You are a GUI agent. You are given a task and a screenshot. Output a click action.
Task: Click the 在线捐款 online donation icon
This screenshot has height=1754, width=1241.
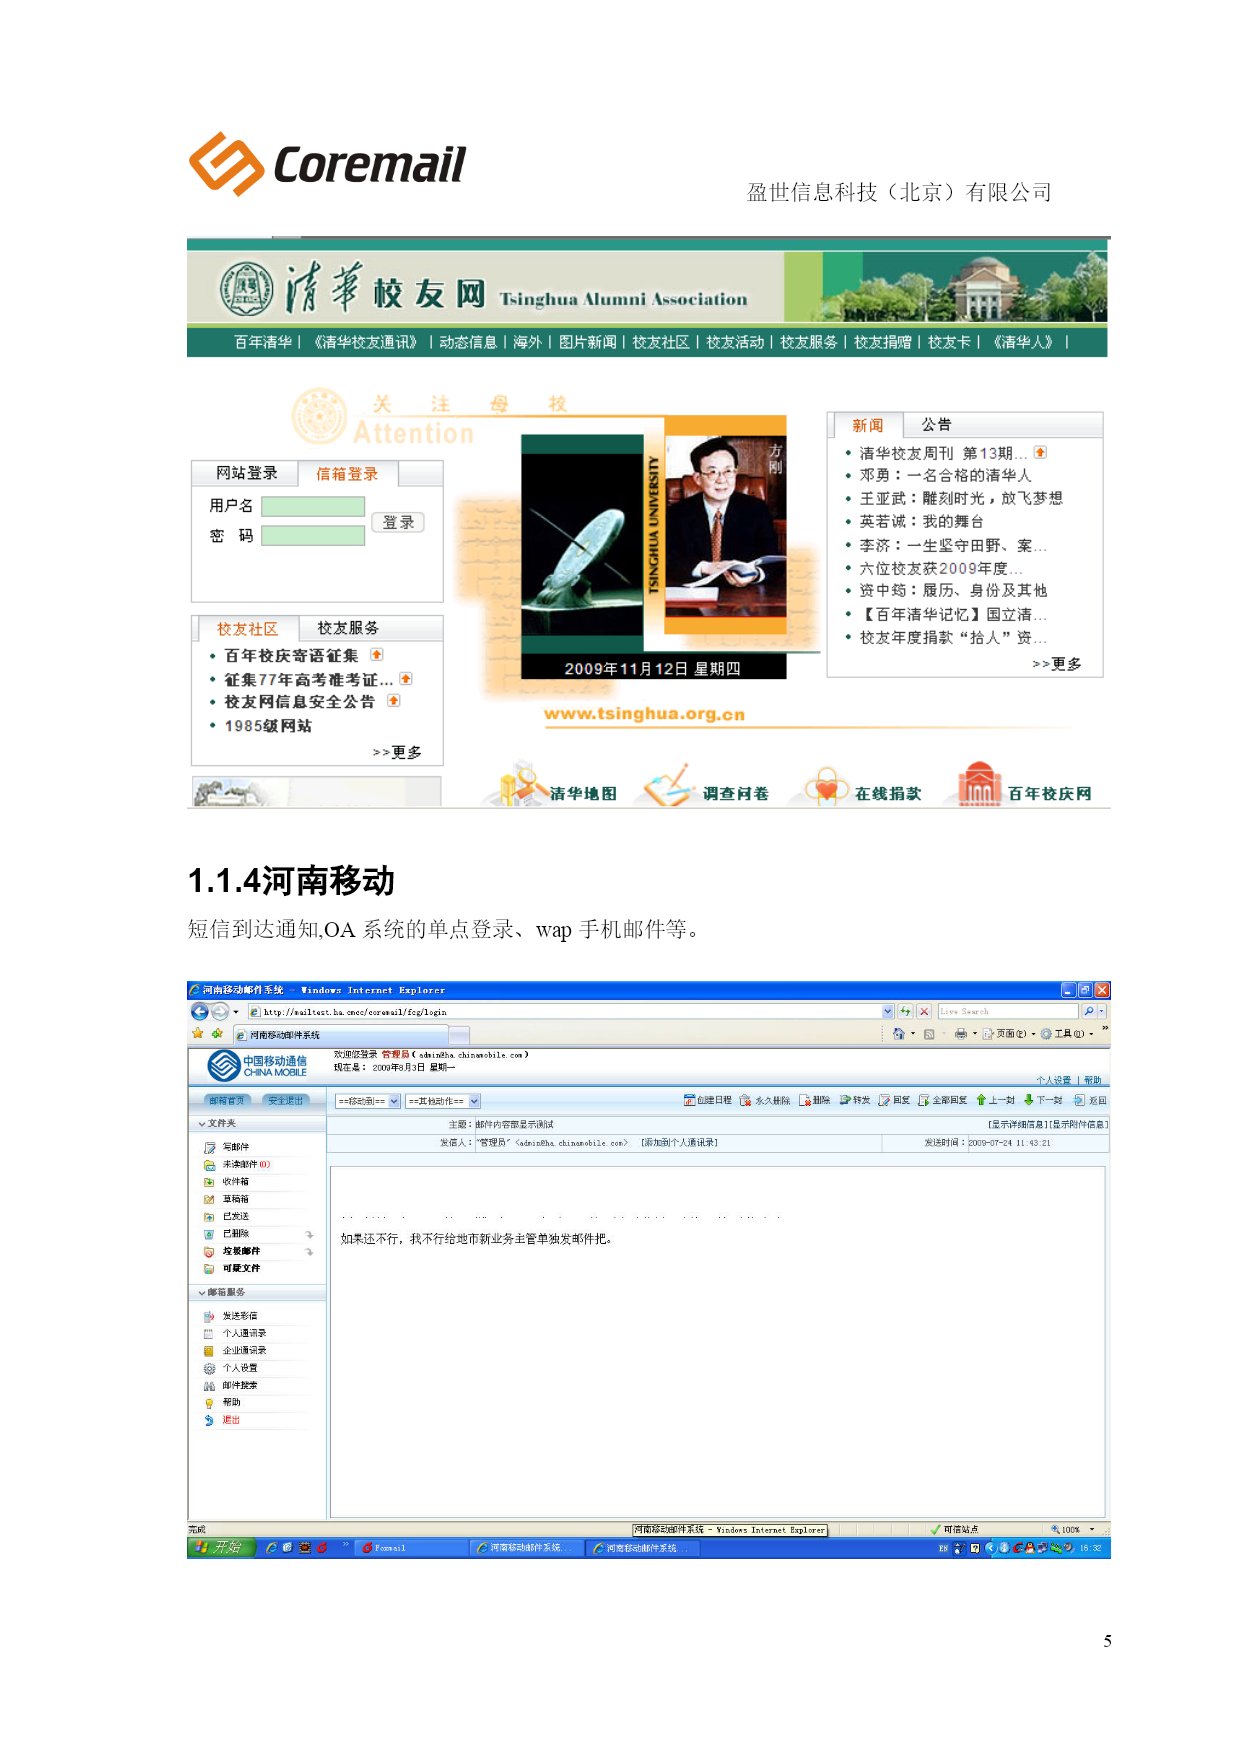827,787
